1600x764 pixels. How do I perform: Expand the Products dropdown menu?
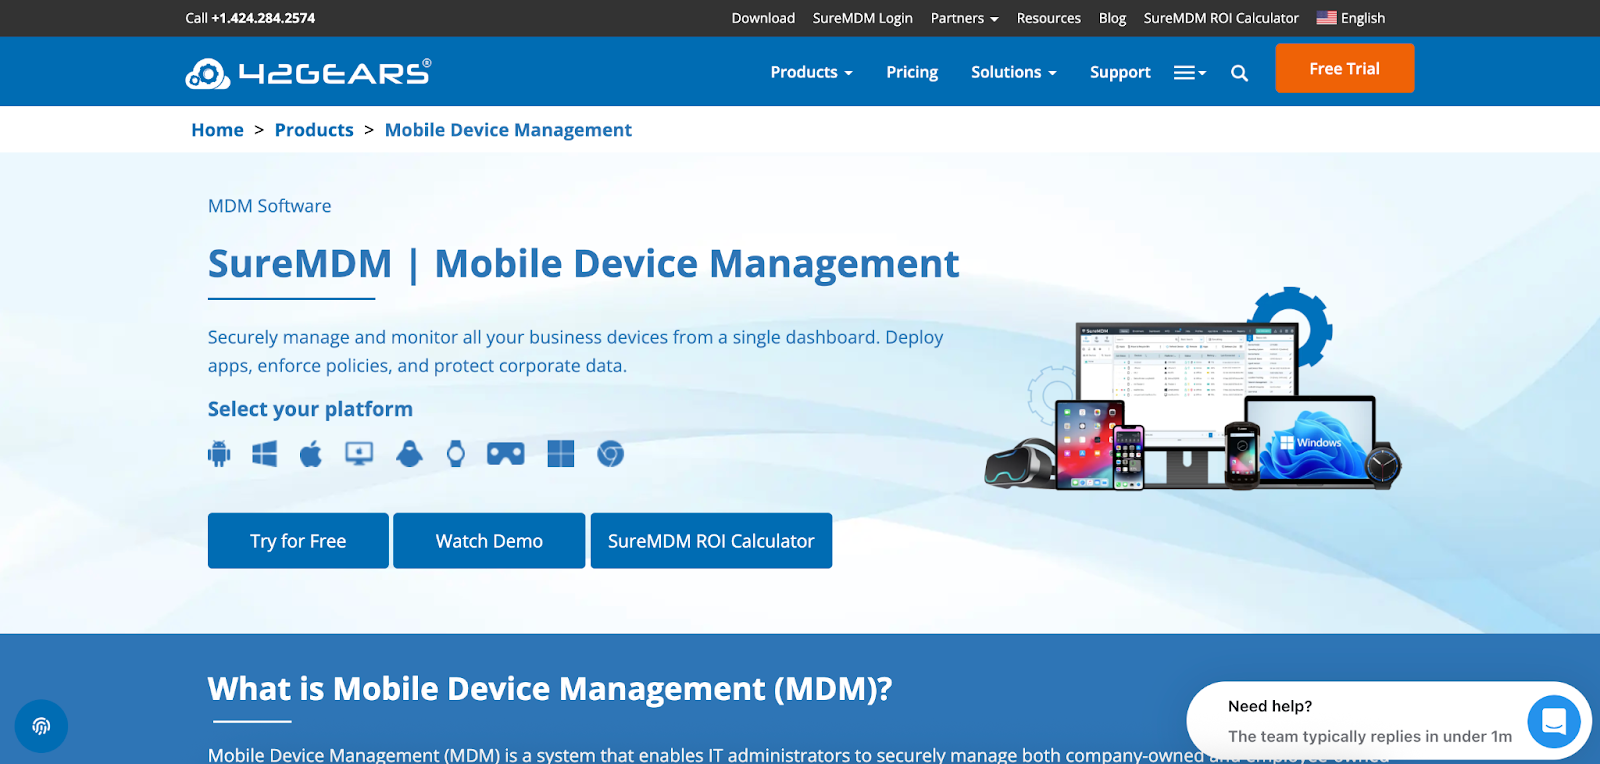tap(811, 72)
